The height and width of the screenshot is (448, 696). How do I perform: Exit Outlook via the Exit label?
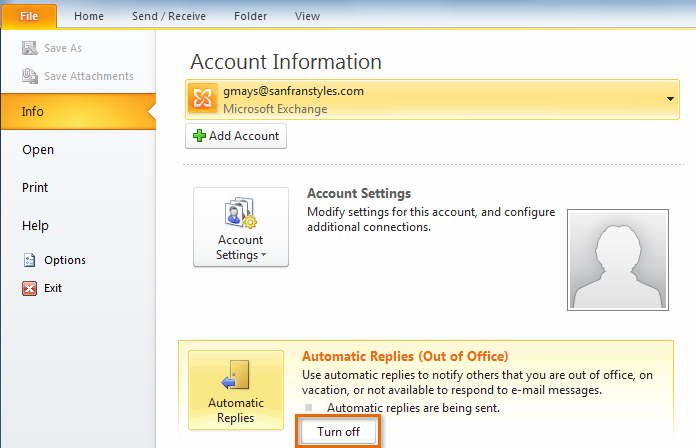53,288
